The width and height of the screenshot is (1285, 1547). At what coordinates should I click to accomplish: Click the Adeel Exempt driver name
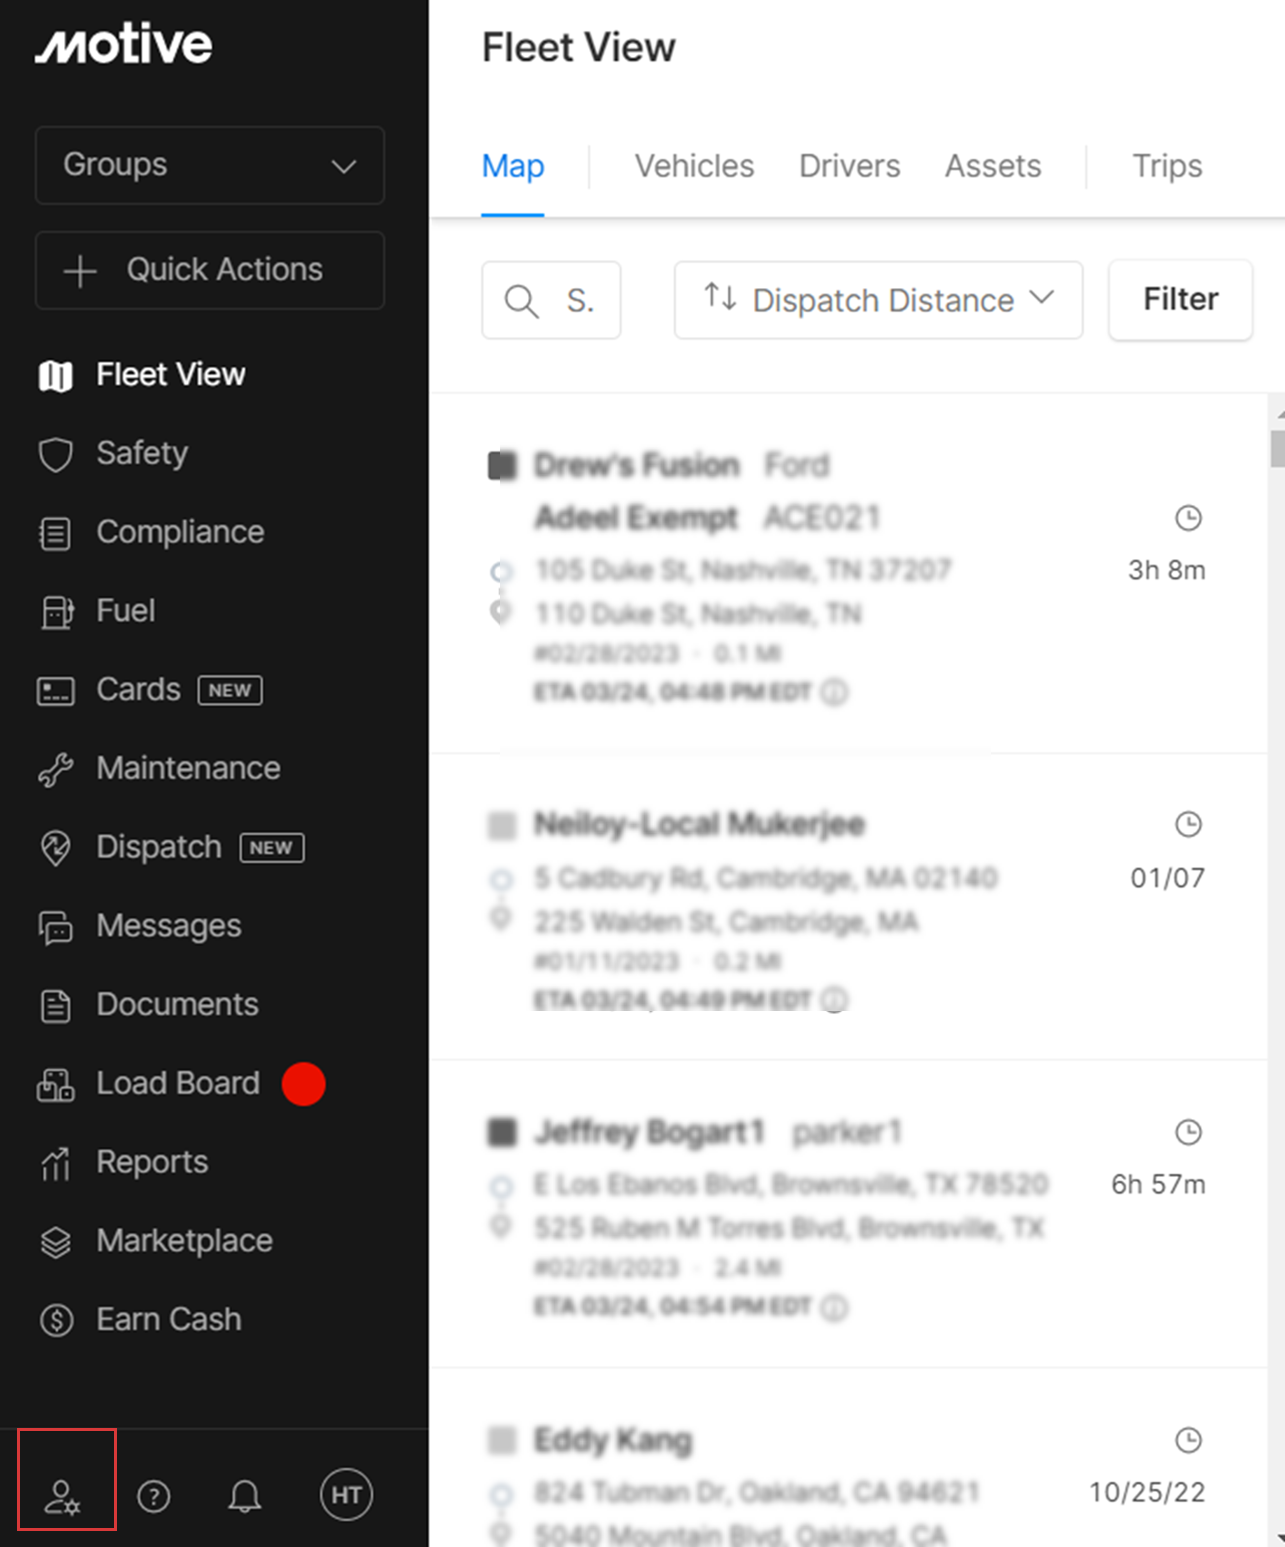tap(636, 518)
